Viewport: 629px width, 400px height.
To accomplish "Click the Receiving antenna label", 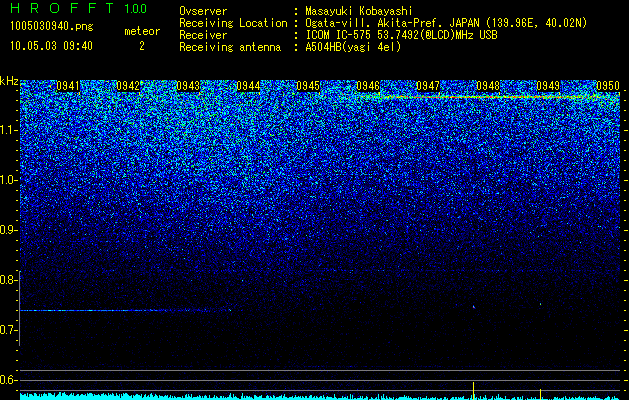I will (230, 47).
